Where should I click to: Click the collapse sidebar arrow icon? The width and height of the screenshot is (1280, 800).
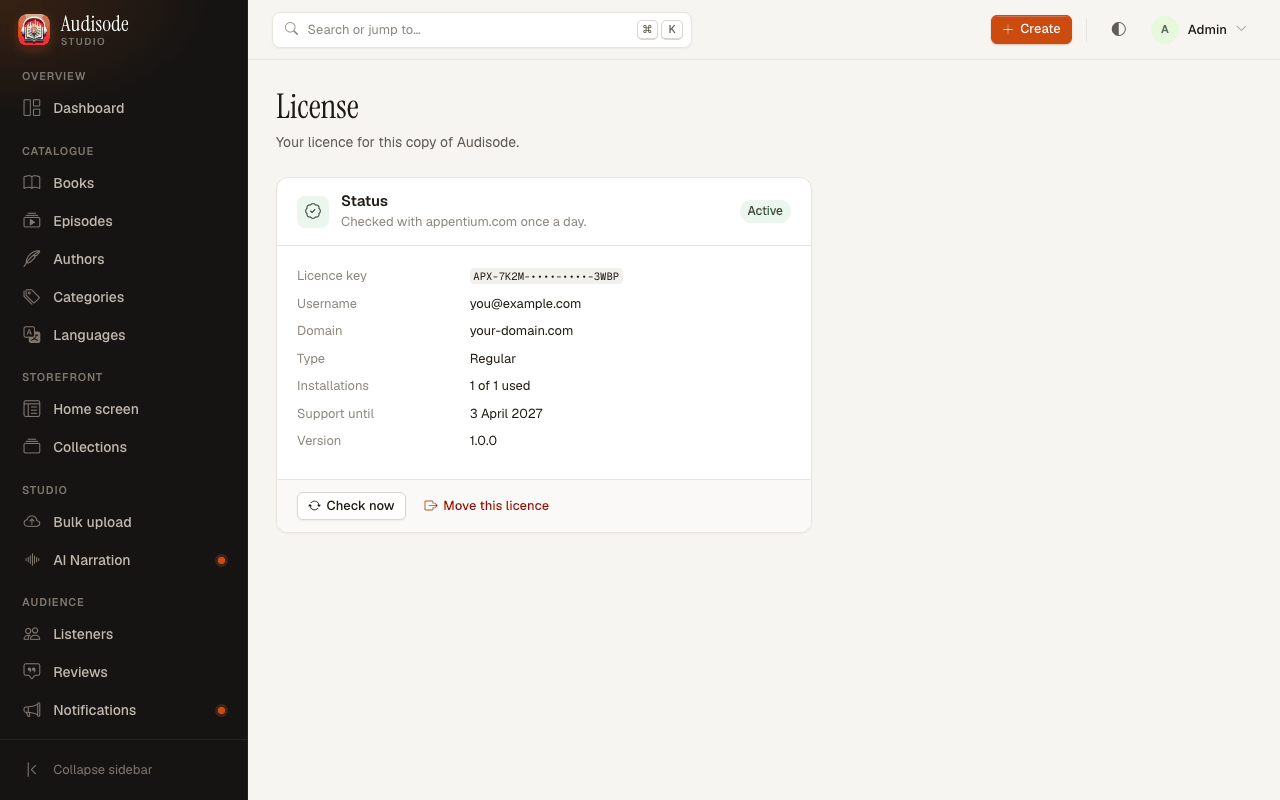32,770
